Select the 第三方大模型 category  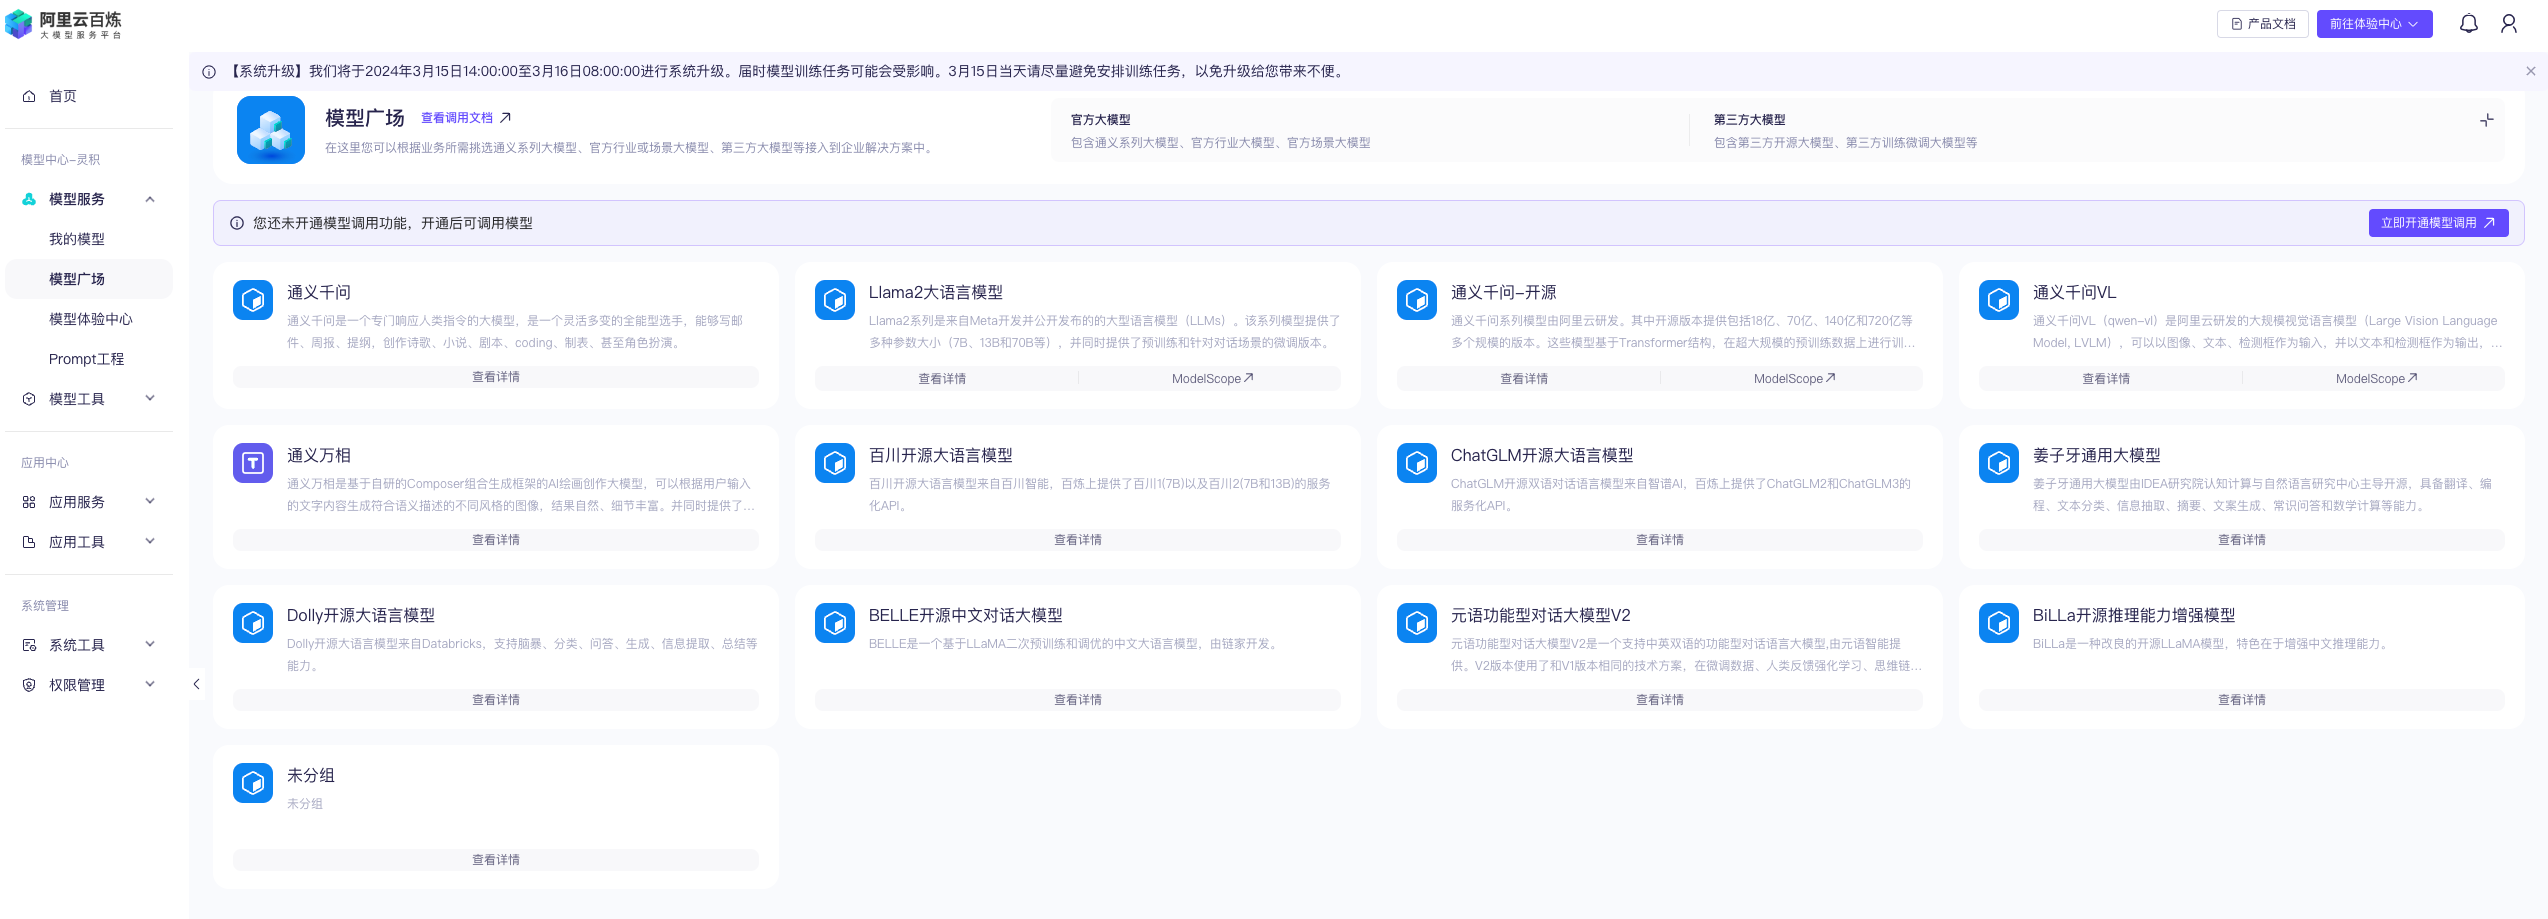1750,120
